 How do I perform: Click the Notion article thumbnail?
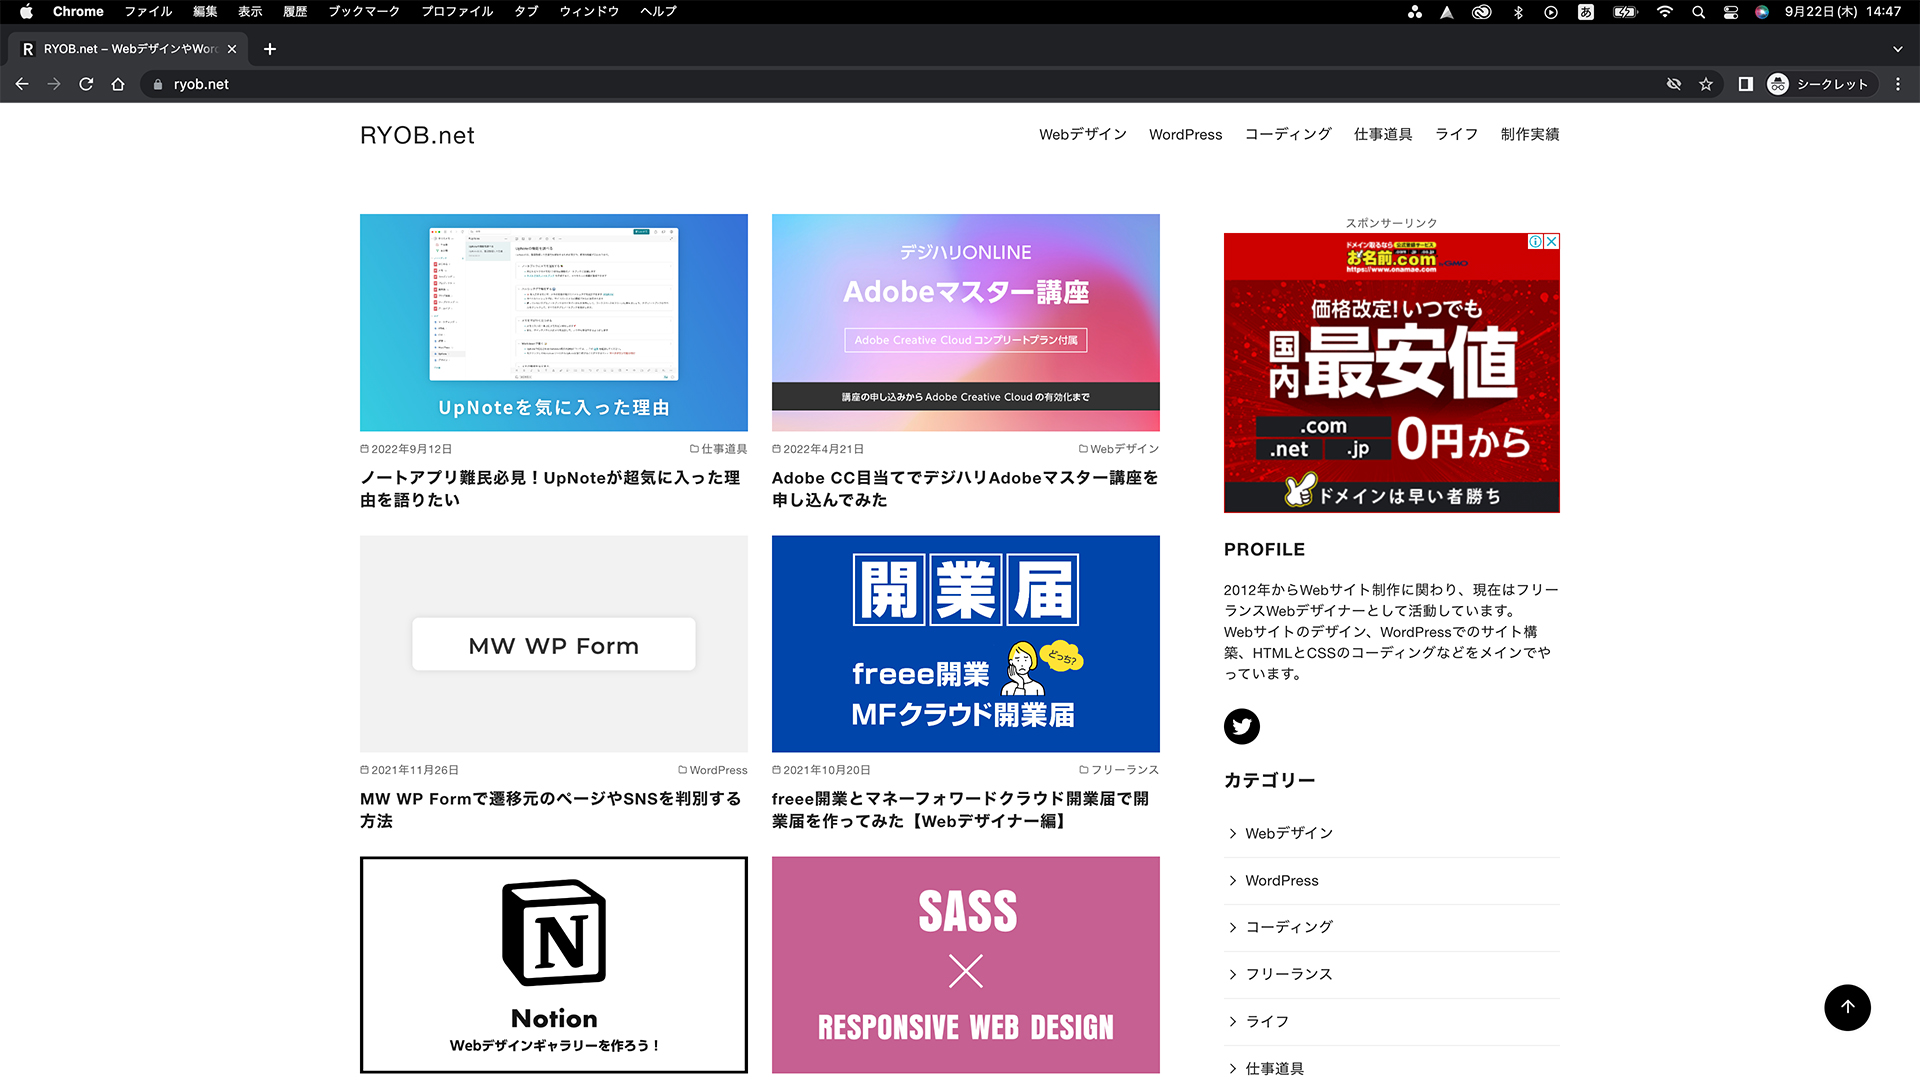(x=553, y=964)
